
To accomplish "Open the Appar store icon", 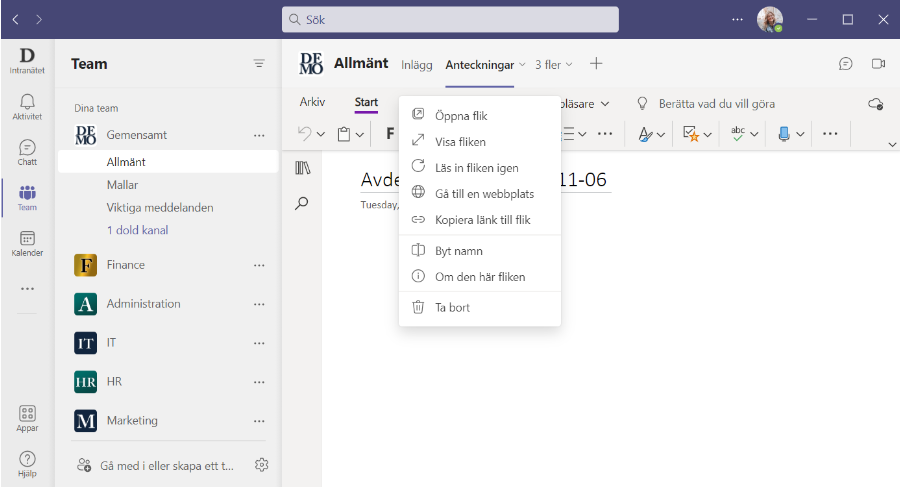I will pos(27,418).
